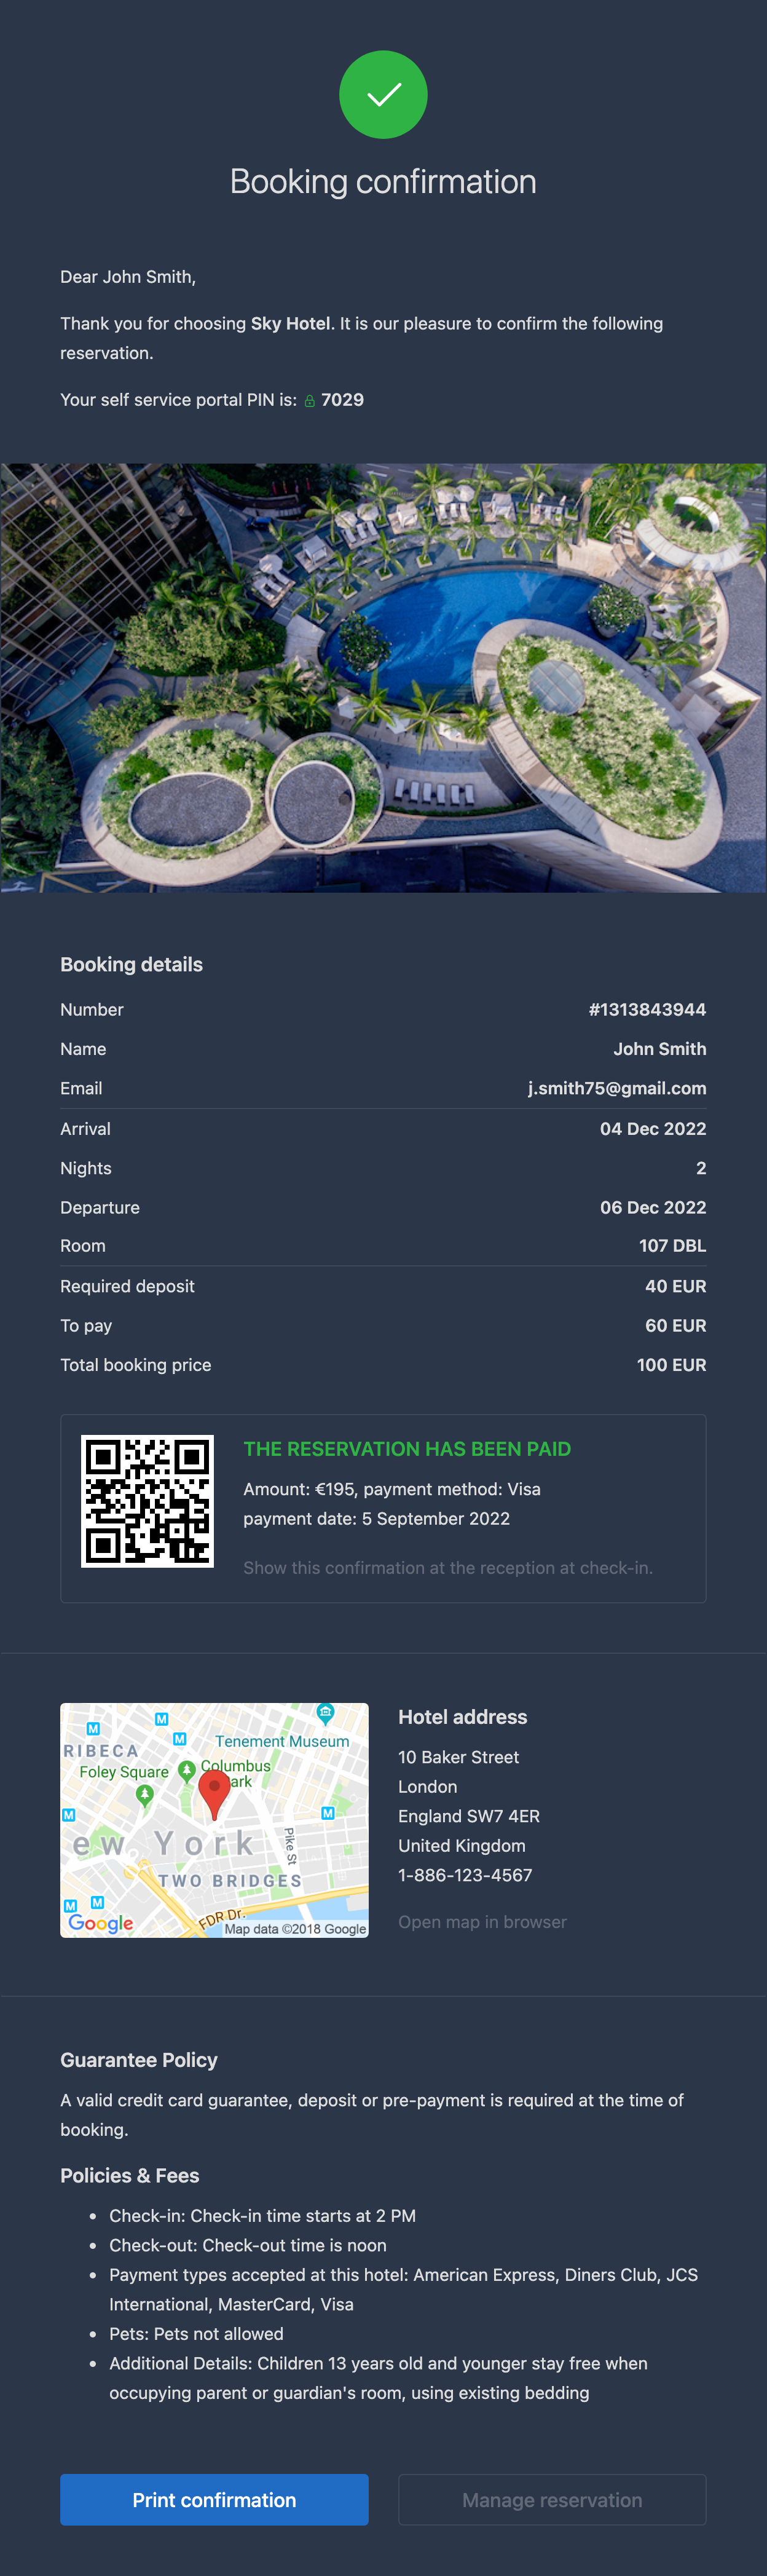
Task: Click the reservation has been paid heading
Action: point(407,1449)
